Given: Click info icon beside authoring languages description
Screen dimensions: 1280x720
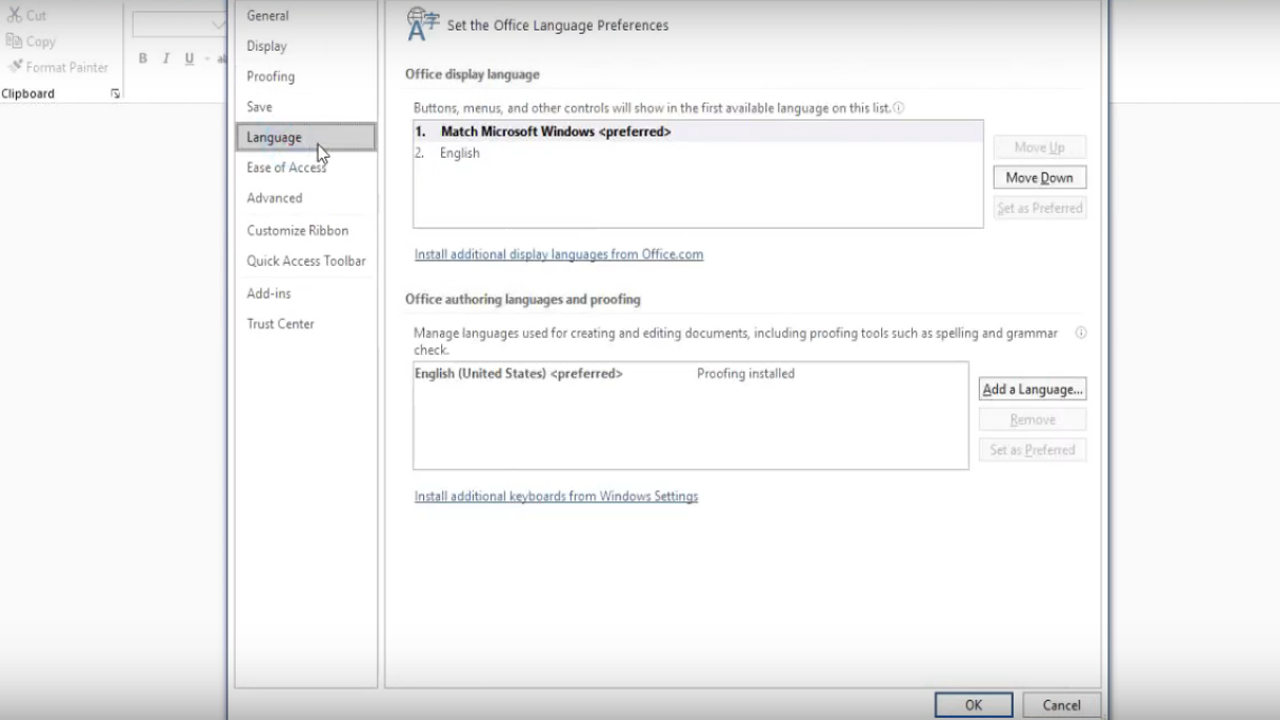Looking at the screenshot, I should pyautogui.click(x=1080, y=333).
